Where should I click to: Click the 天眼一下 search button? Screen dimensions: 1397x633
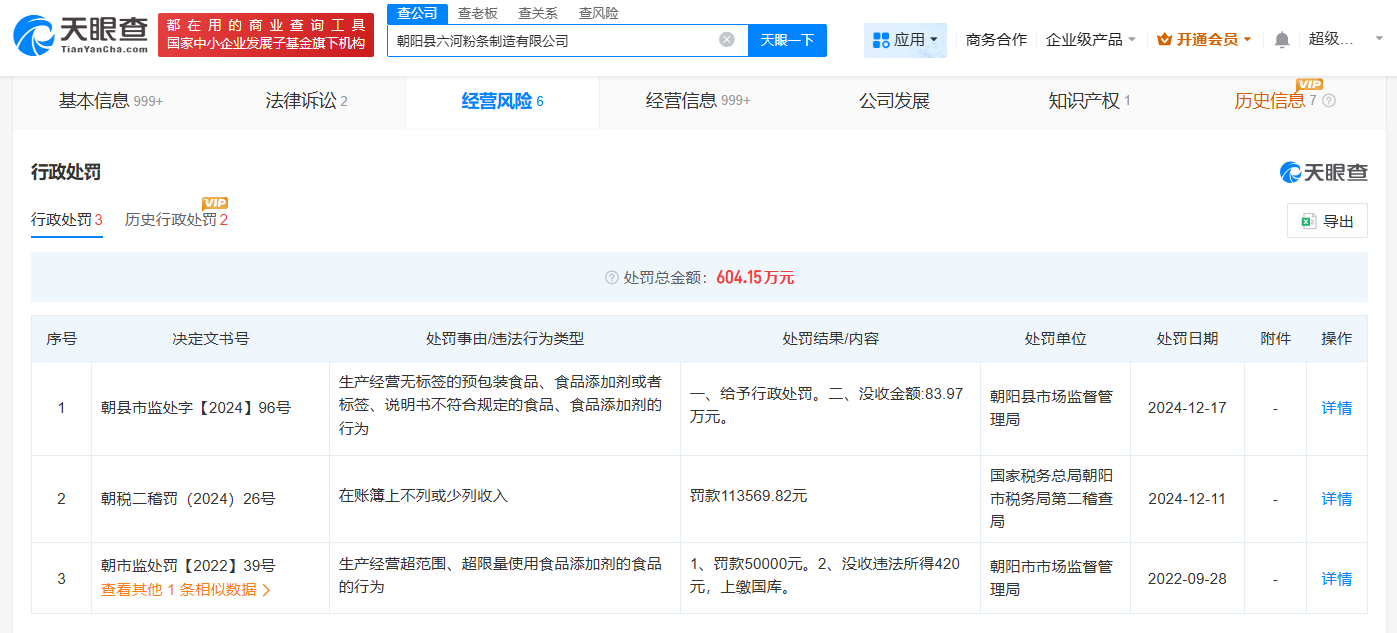[x=786, y=40]
